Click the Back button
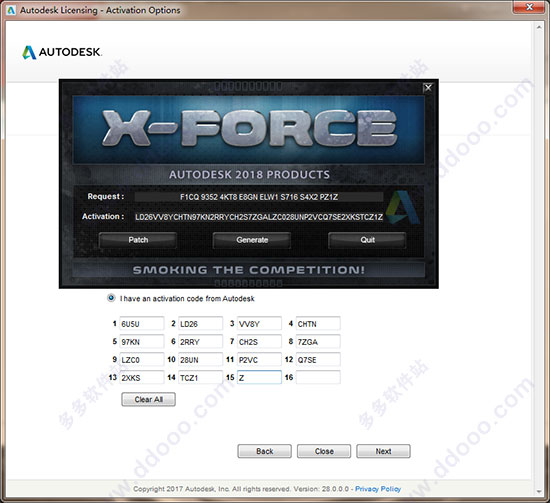 (x=264, y=451)
